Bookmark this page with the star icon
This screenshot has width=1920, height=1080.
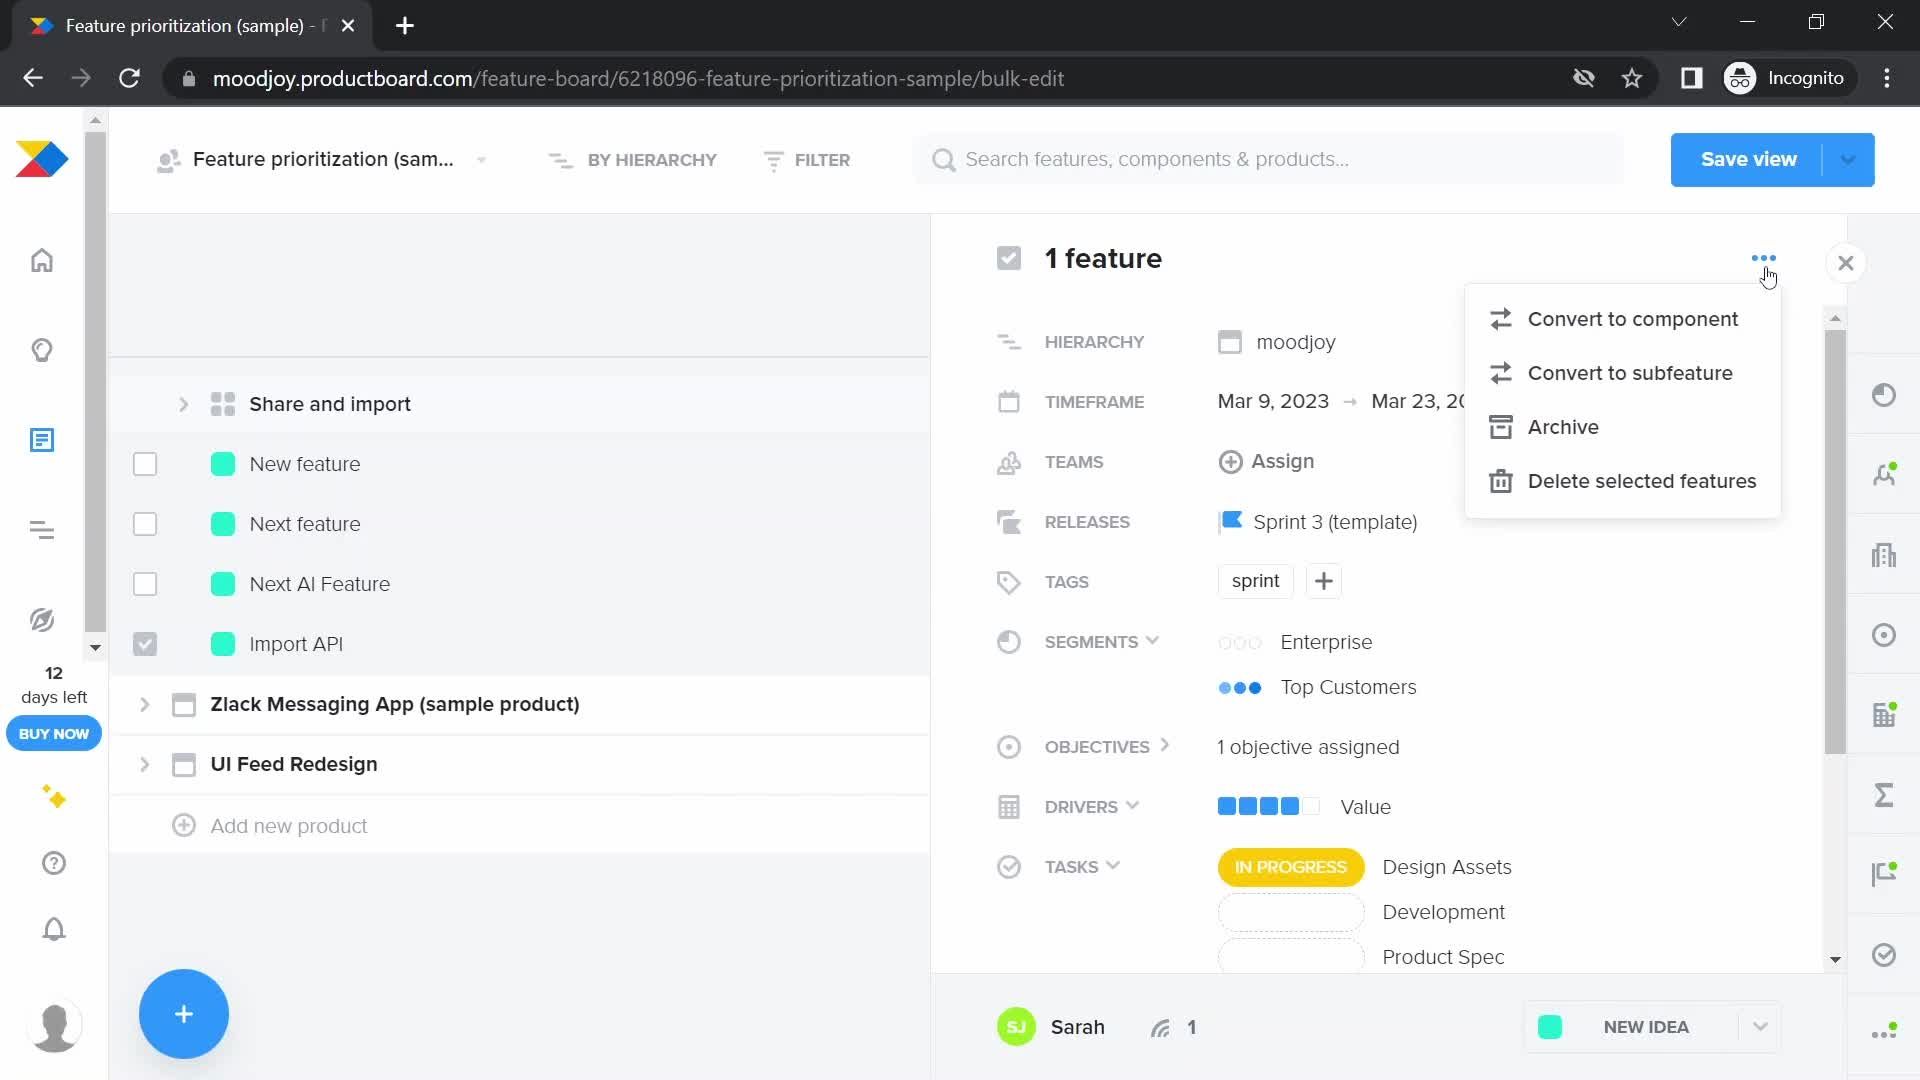tap(1632, 78)
